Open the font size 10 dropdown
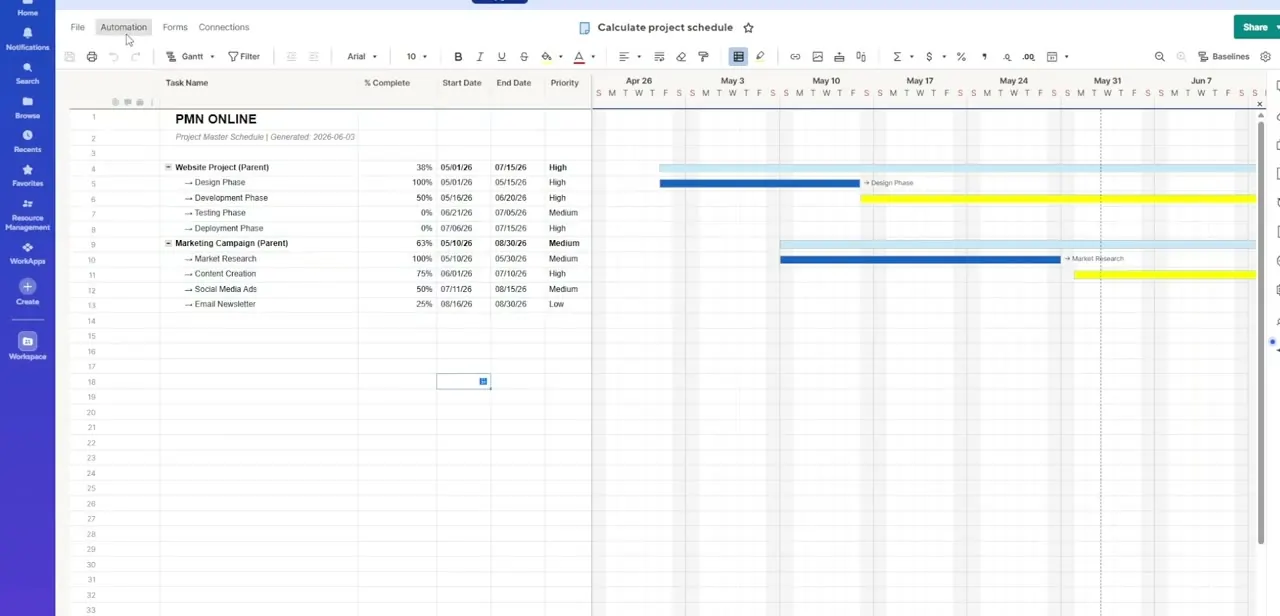Screen dimensions: 1280x616 tap(416, 57)
